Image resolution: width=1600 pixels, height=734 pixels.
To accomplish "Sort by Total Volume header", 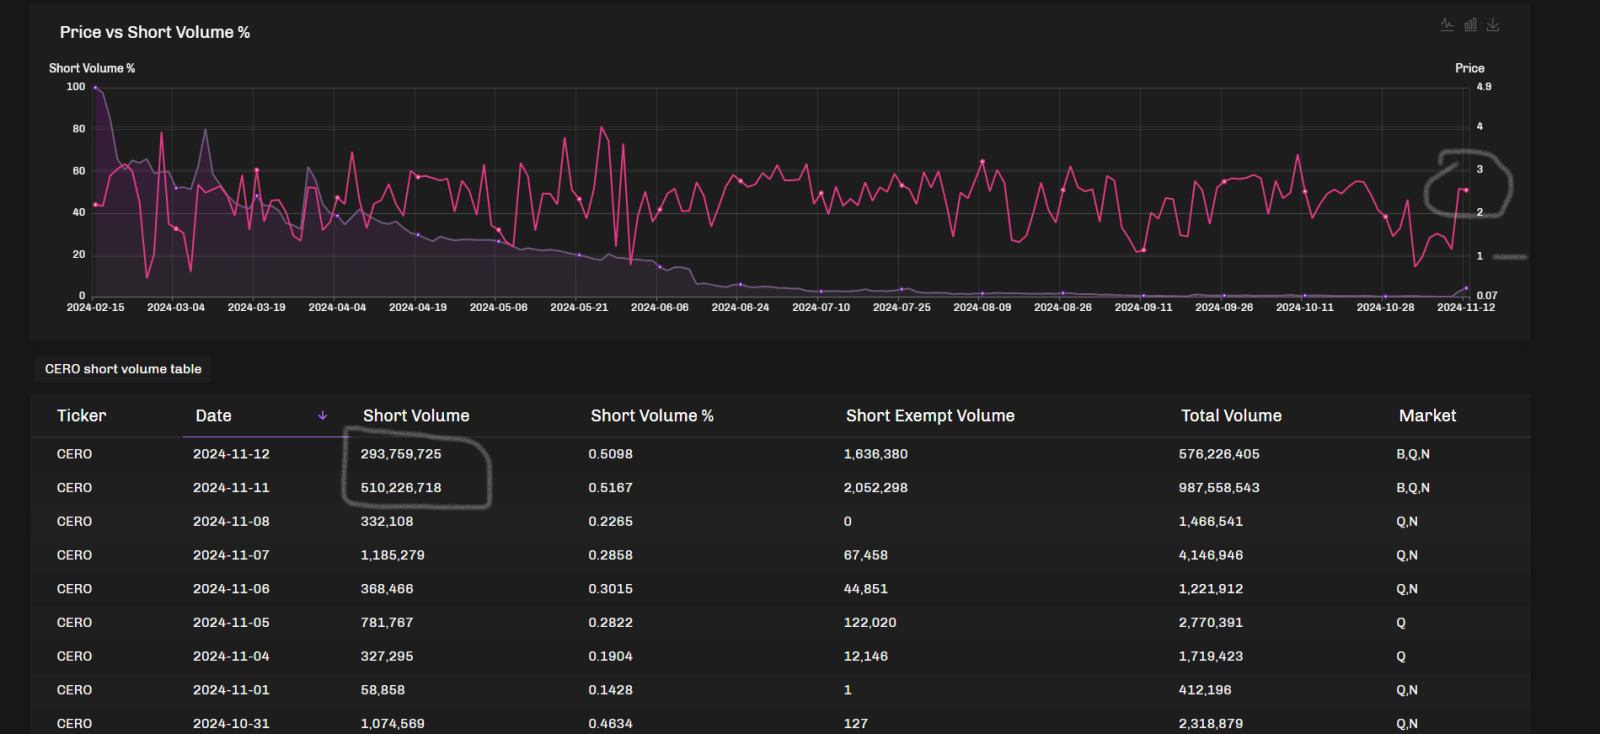I will pyautogui.click(x=1231, y=416).
